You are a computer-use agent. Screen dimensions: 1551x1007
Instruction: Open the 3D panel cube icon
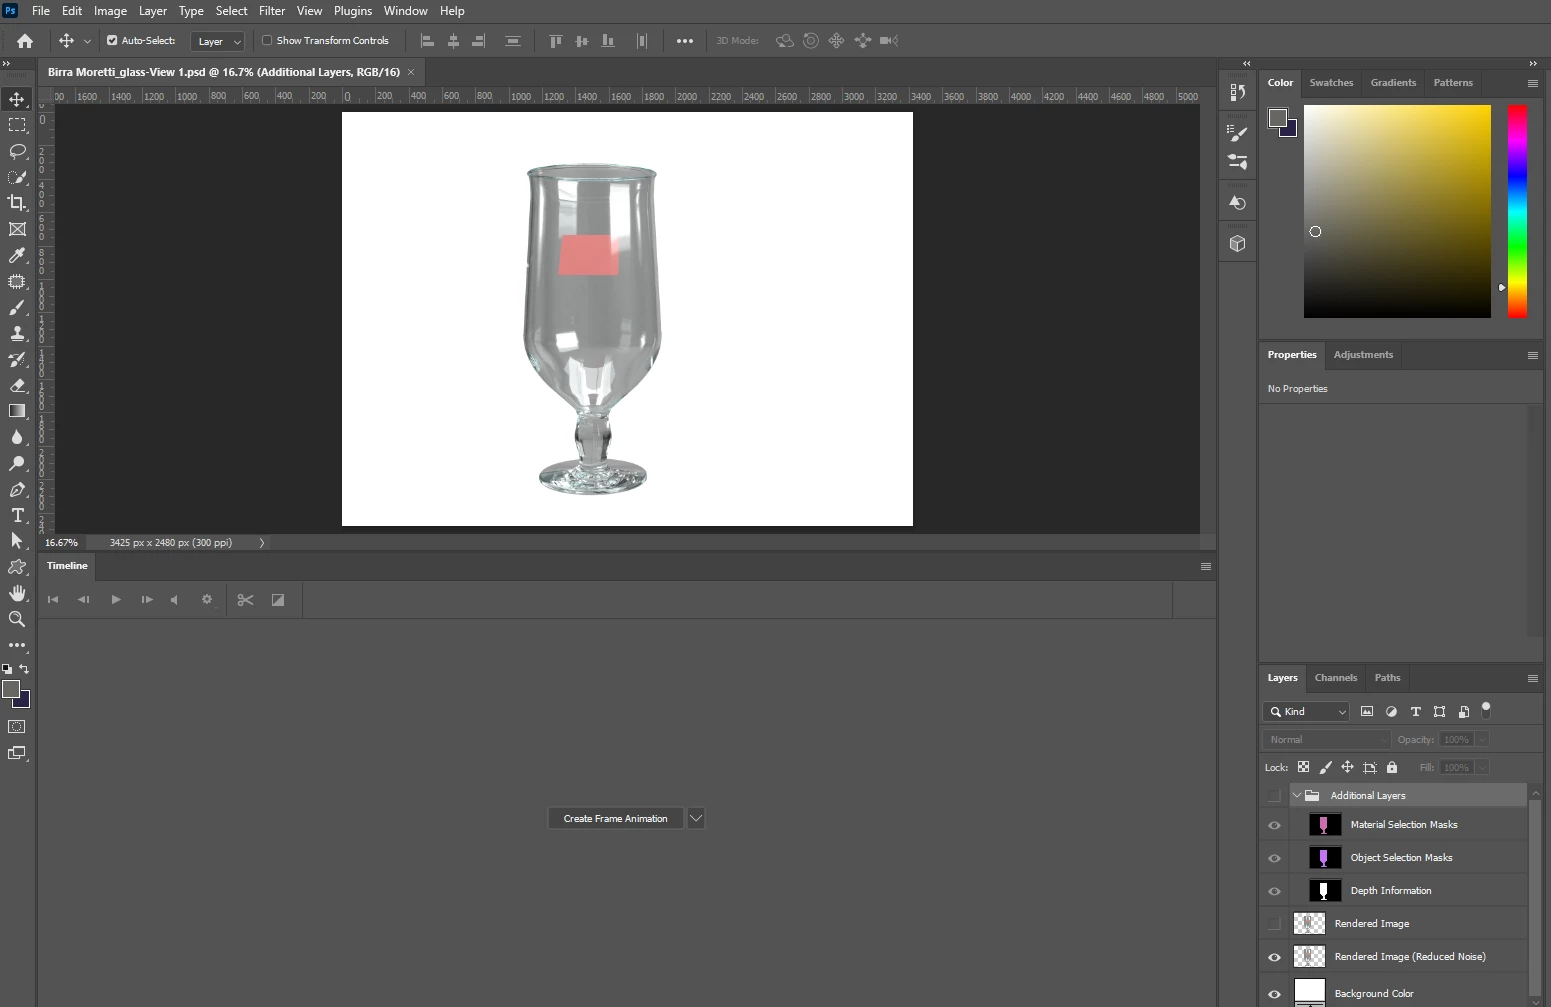[1237, 243]
